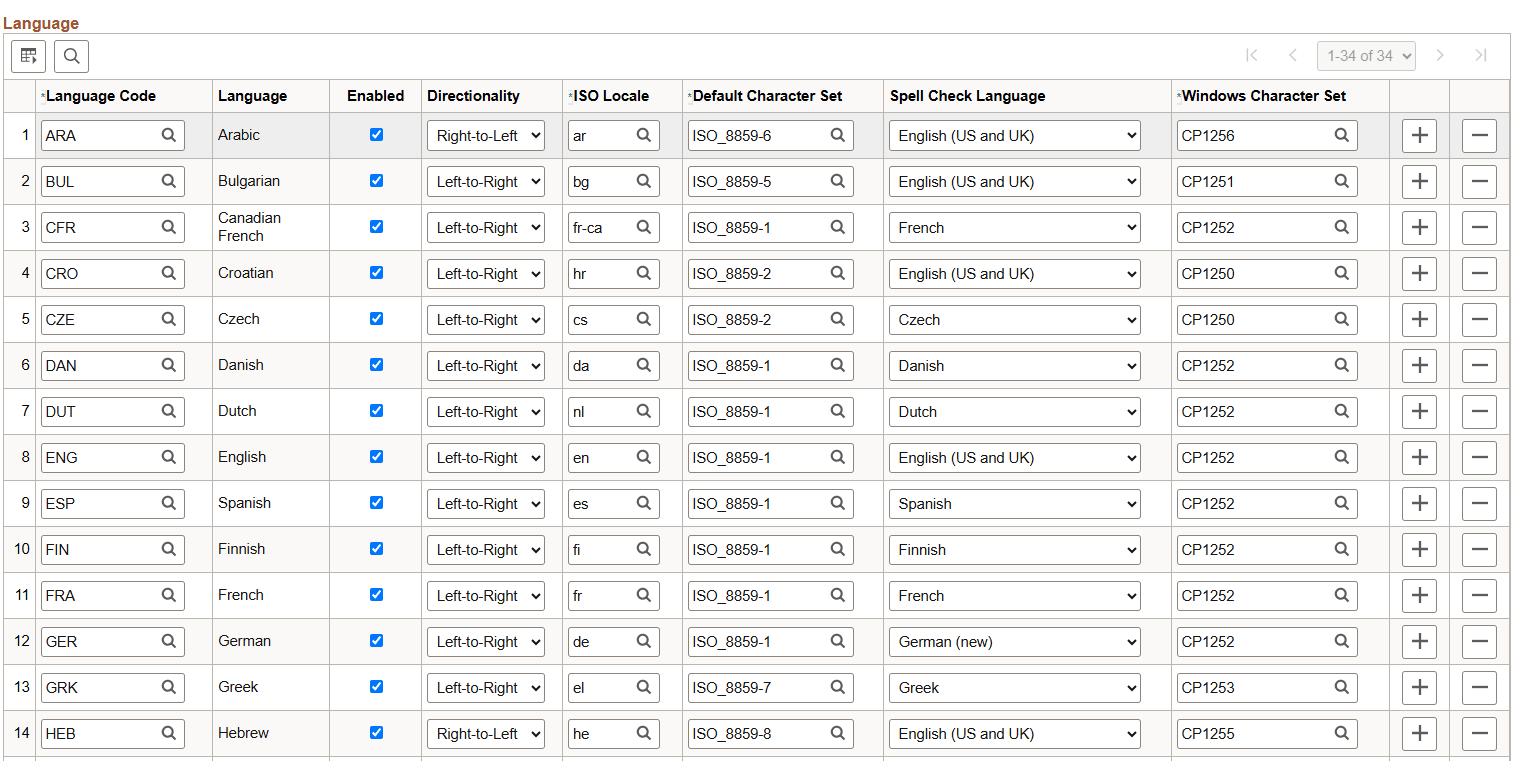Open the Spell Check Language dropdown for French
This screenshot has width=1516, height=761.
(x=1014, y=595)
